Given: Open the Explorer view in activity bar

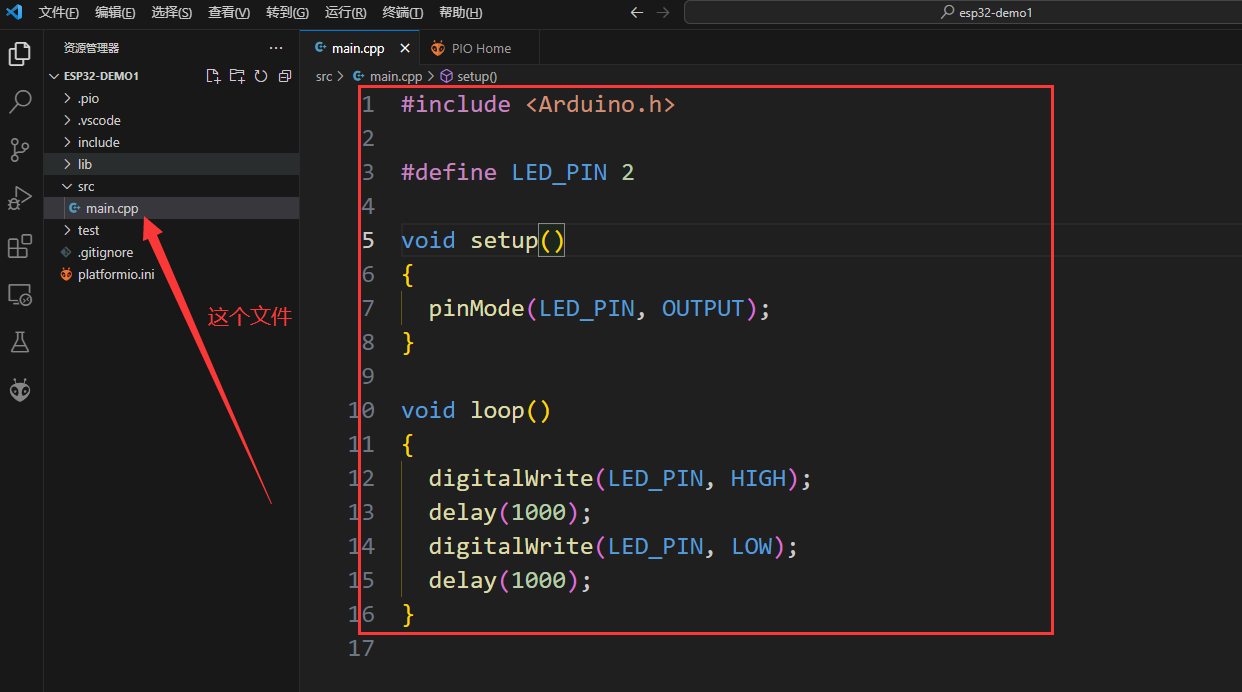Looking at the screenshot, I should pyautogui.click(x=19, y=53).
